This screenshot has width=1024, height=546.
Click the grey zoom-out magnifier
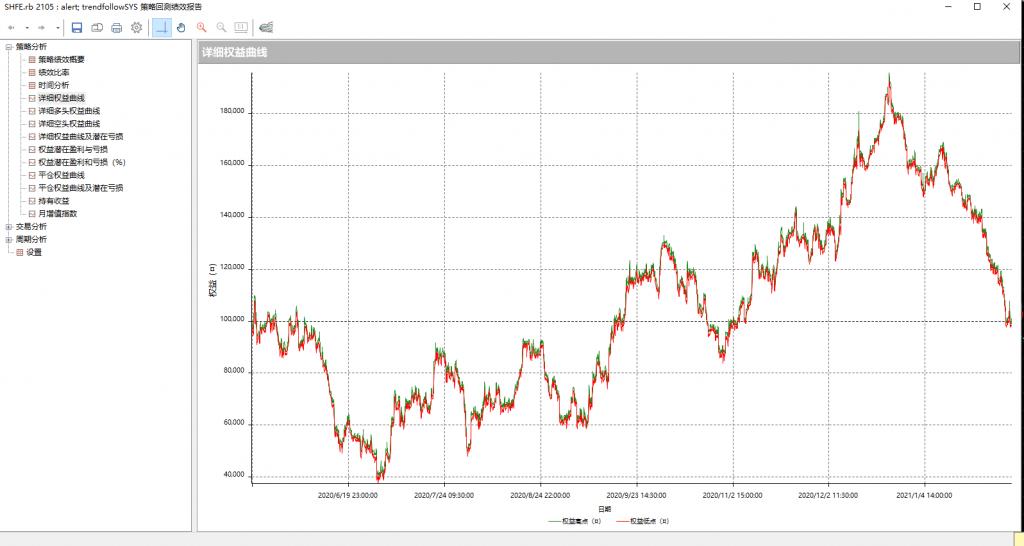(x=221, y=27)
